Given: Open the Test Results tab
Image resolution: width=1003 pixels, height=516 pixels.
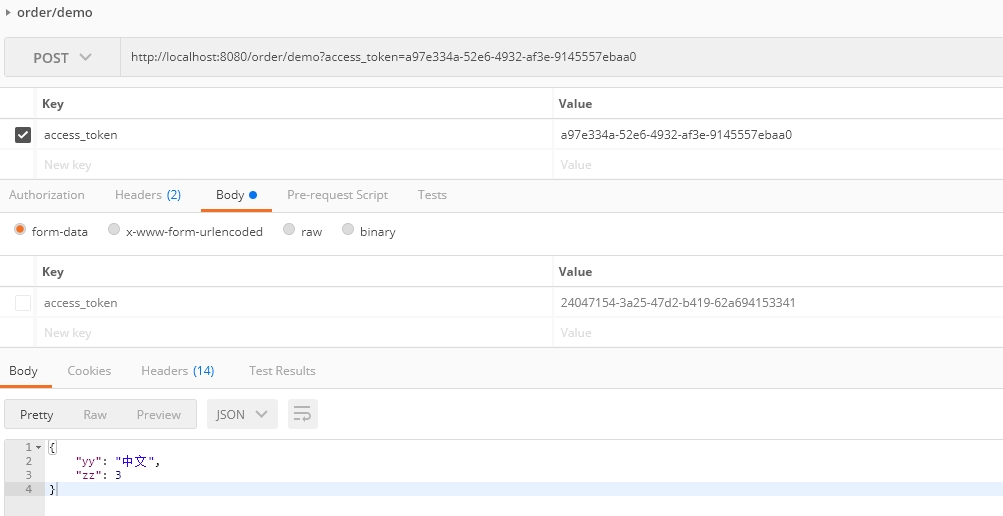Looking at the screenshot, I should [x=282, y=371].
